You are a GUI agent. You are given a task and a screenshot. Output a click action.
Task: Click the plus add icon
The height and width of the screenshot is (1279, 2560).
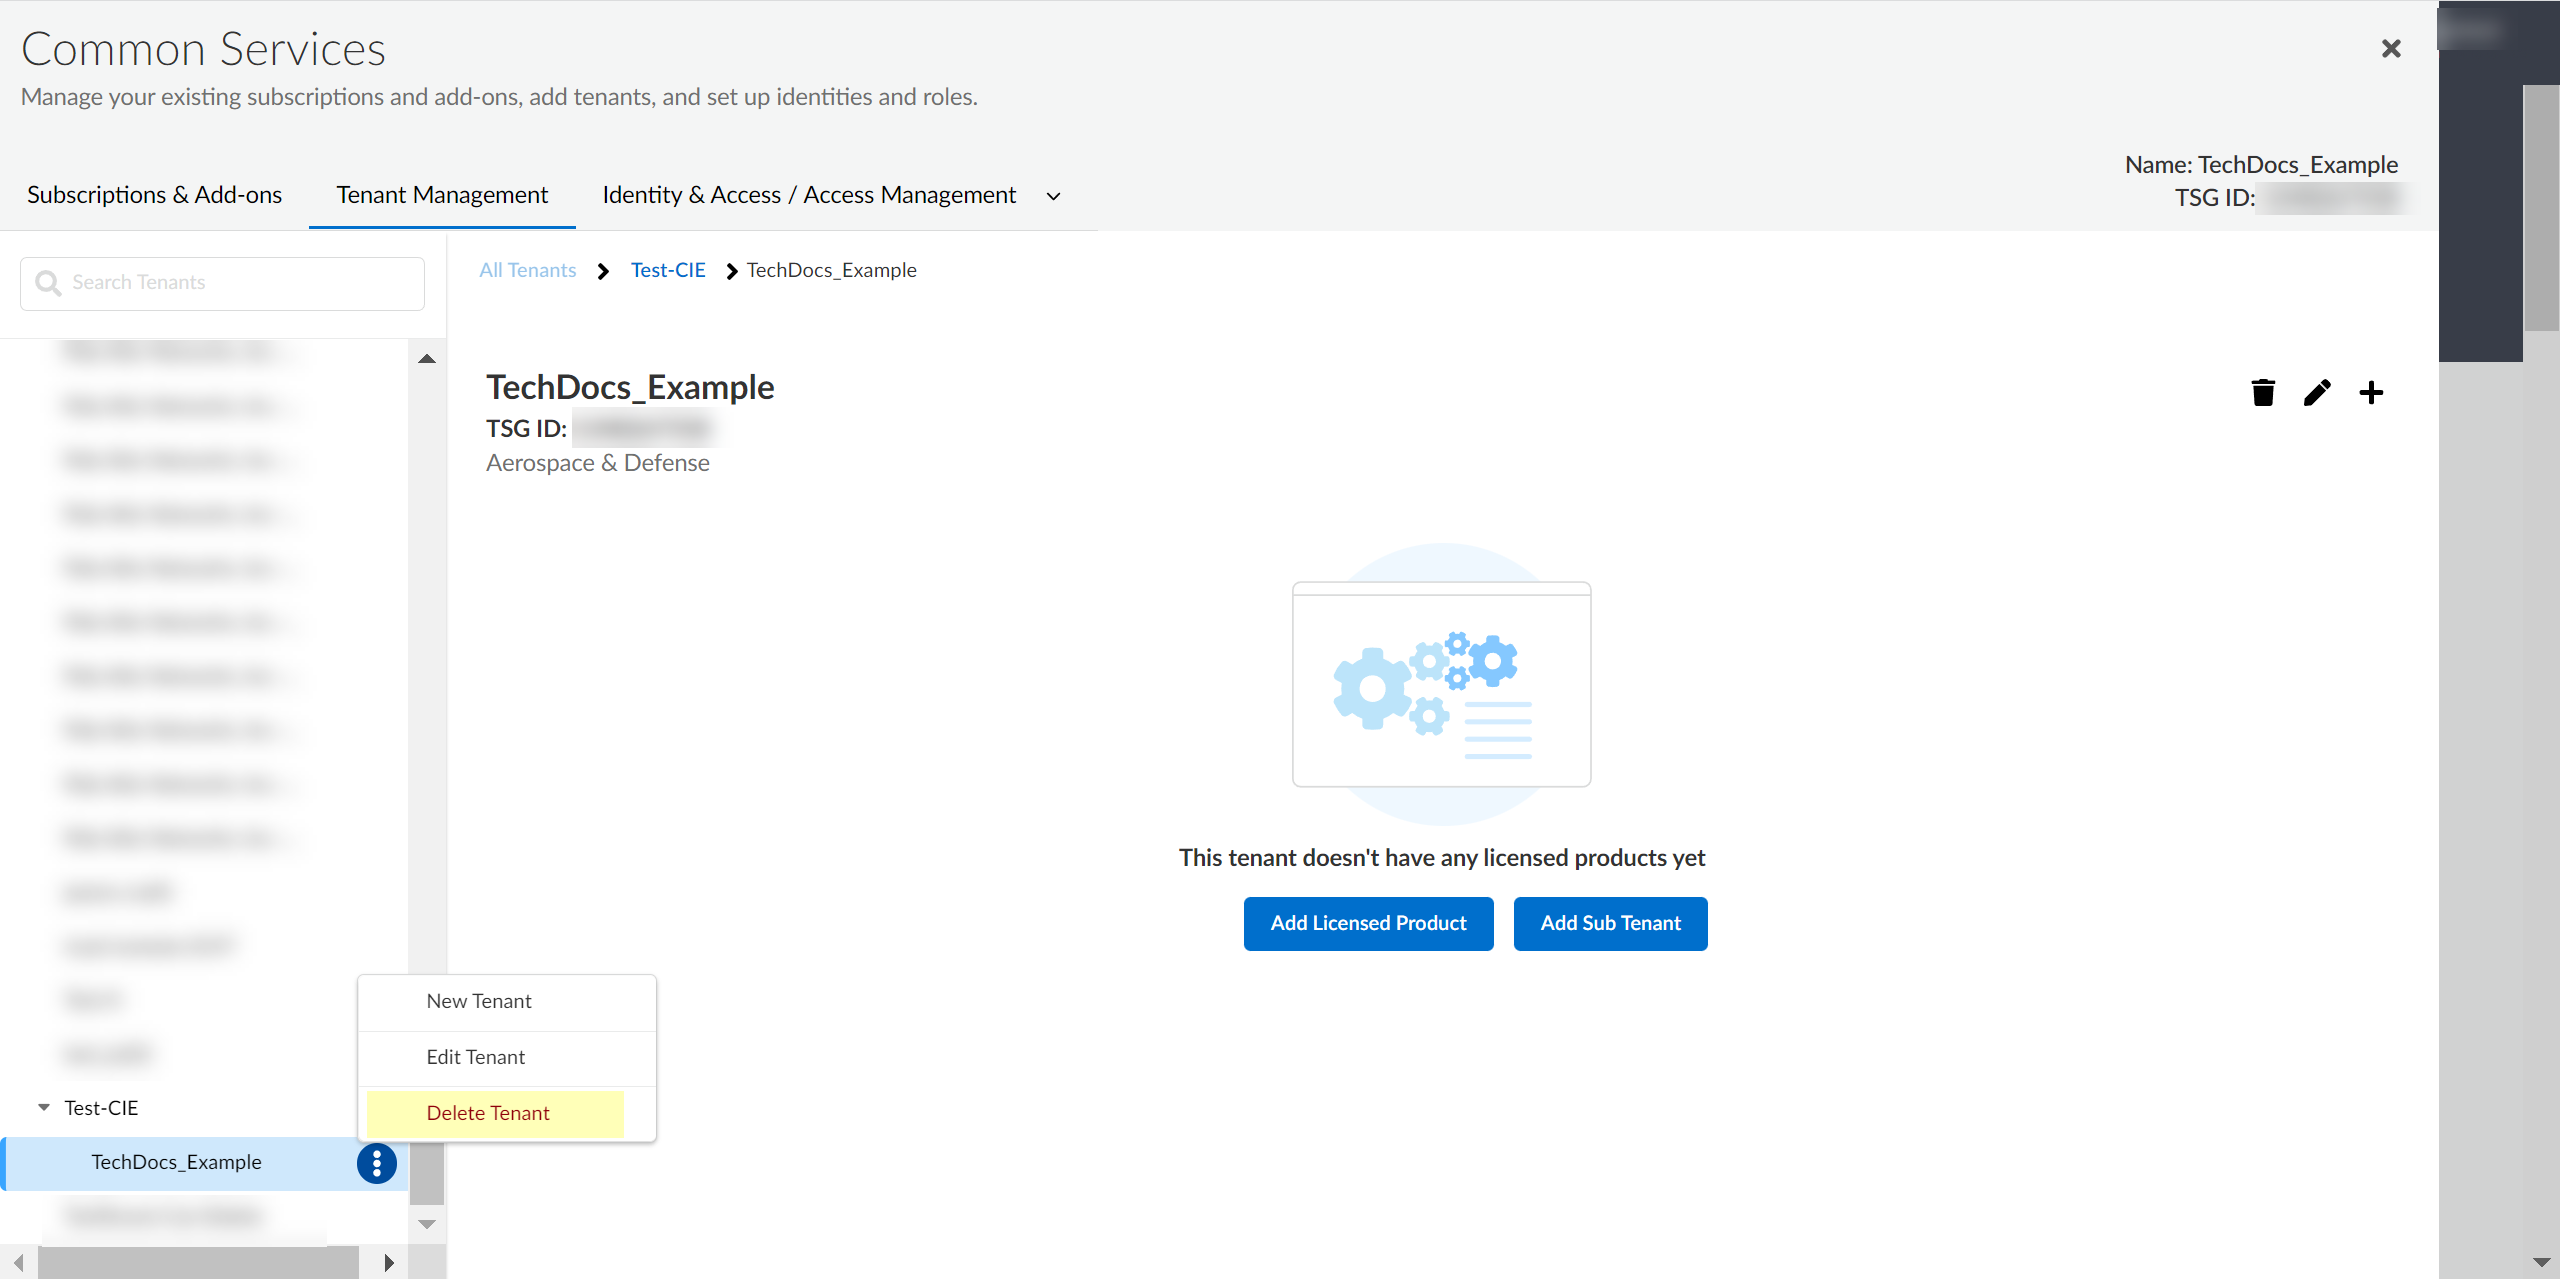[x=2371, y=392]
